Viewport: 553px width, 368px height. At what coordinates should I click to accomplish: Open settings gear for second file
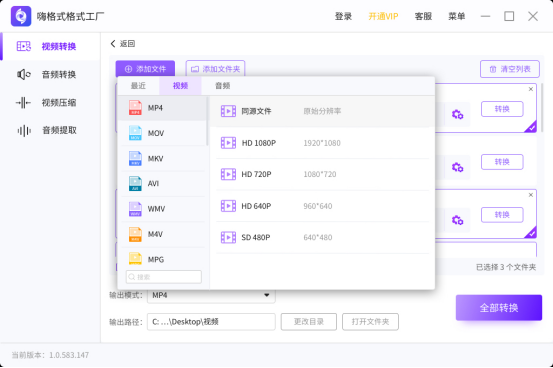[457, 167]
